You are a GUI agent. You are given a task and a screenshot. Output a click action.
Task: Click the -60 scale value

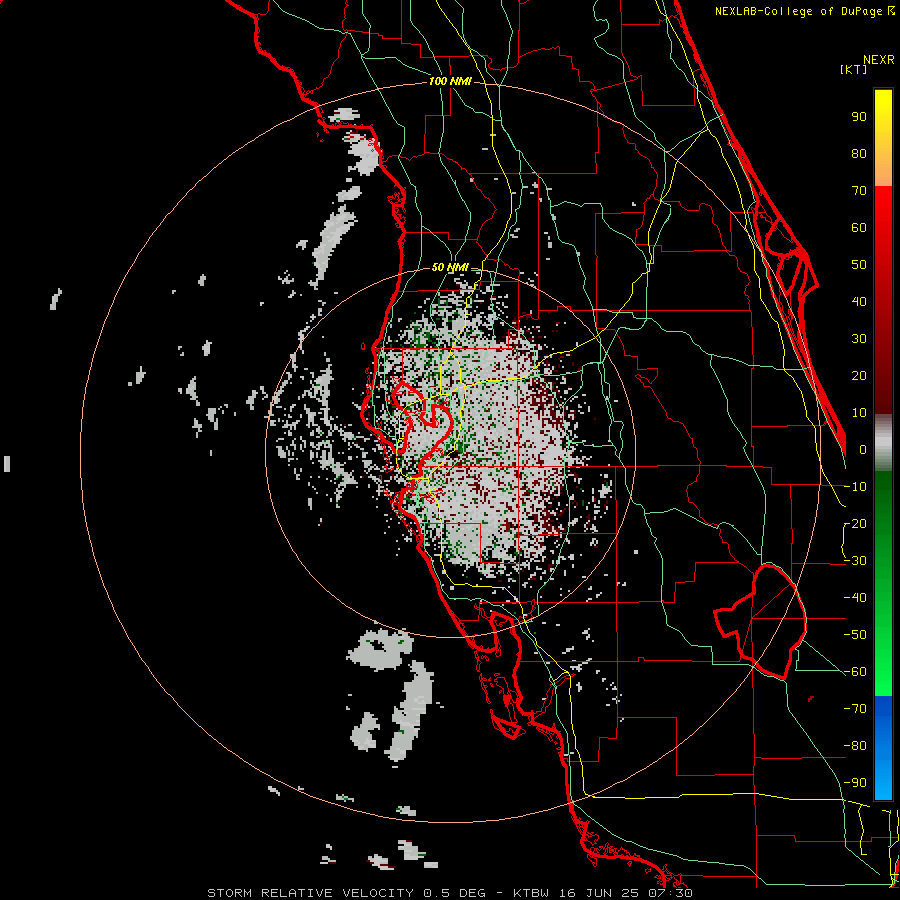(x=855, y=672)
